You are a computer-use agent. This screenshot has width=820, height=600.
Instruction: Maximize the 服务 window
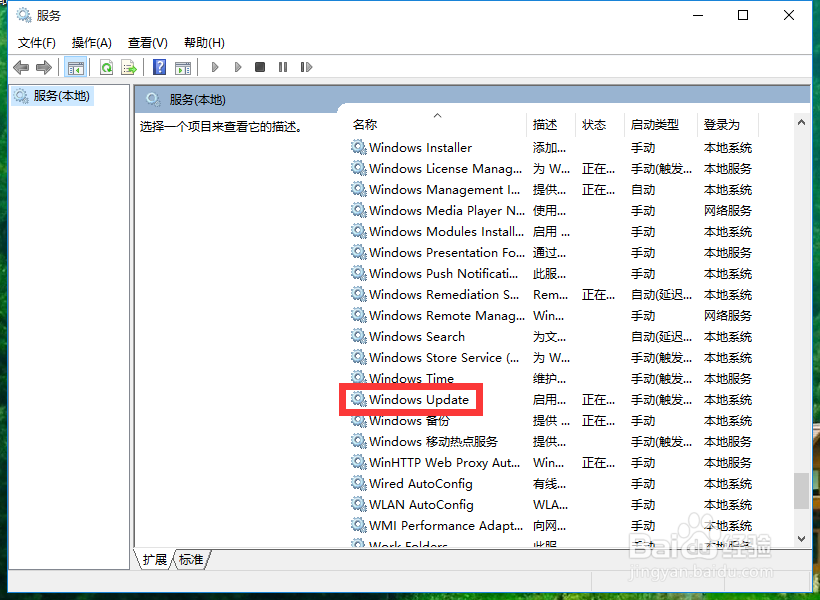[x=743, y=15]
